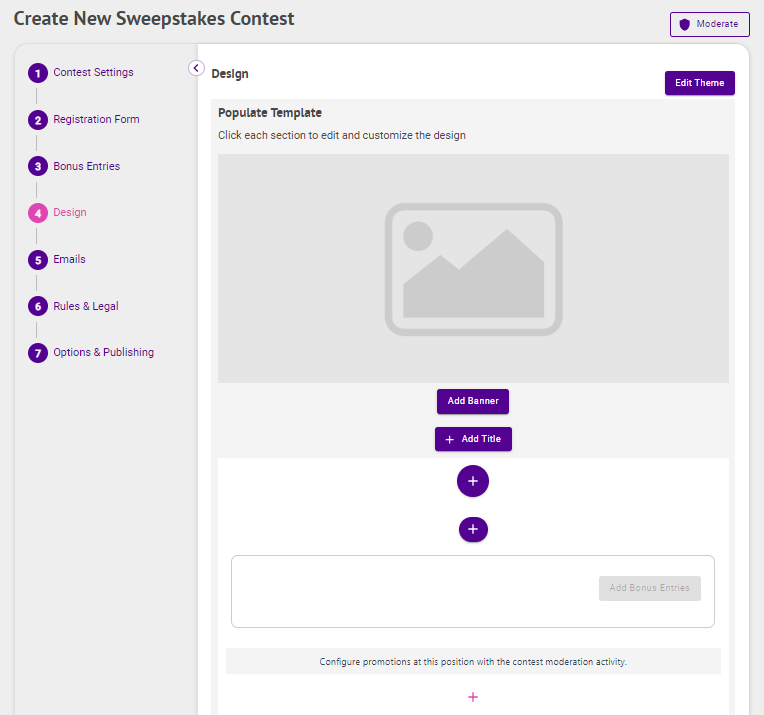
Task: Click the pink plus icon below promotions
Action: click(x=473, y=697)
